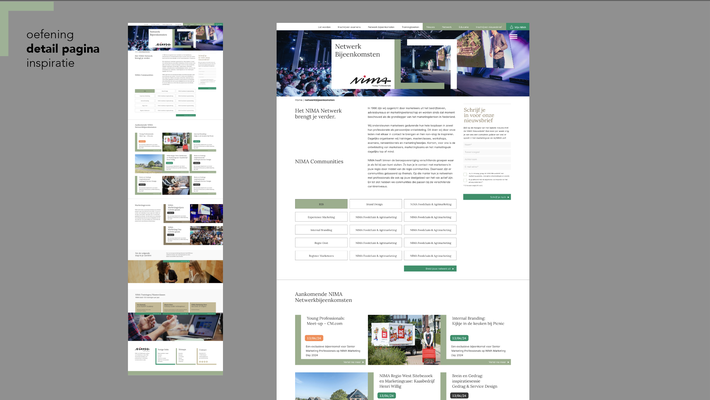This screenshot has width=710, height=400.
Task: Open Brein en Gedrag inspiratiesessie event title
Action: (475, 381)
